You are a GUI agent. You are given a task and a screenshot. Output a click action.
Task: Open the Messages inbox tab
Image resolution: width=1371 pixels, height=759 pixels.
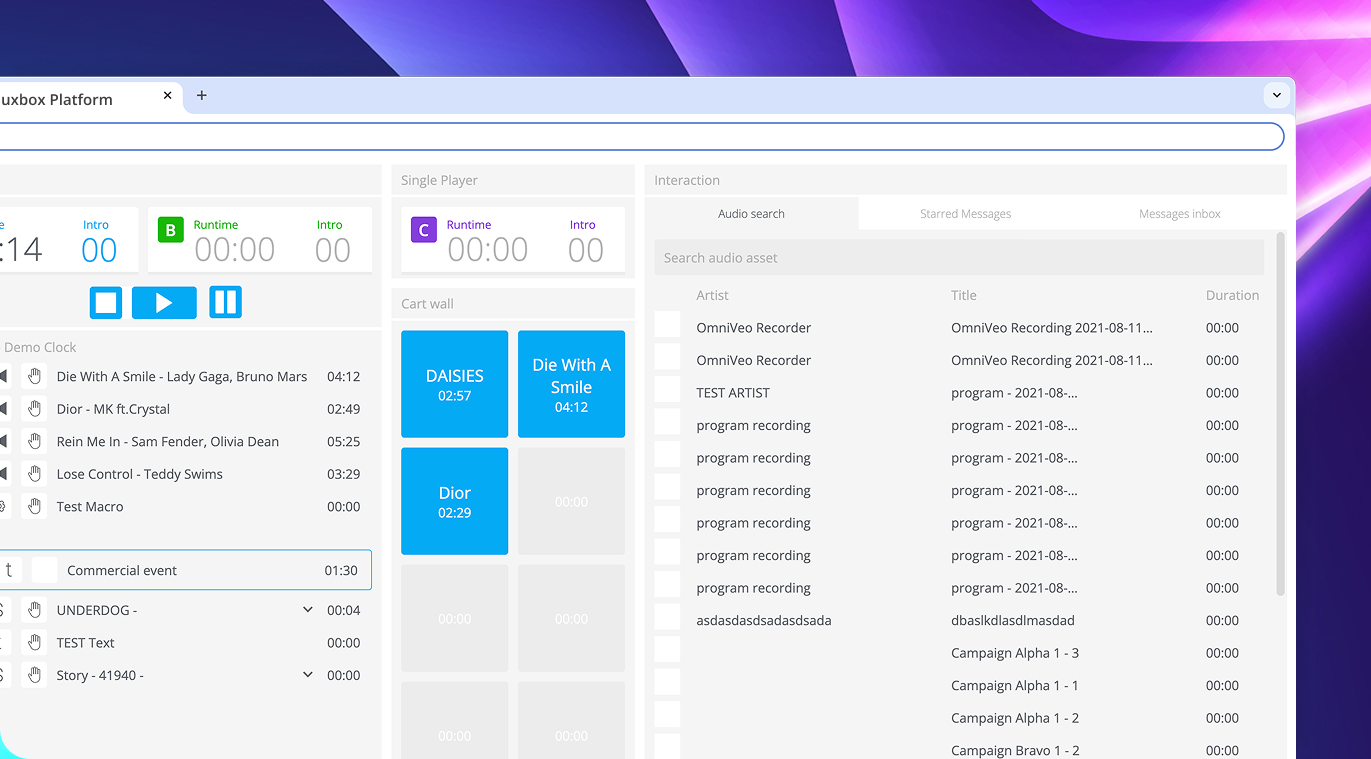point(1179,214)
